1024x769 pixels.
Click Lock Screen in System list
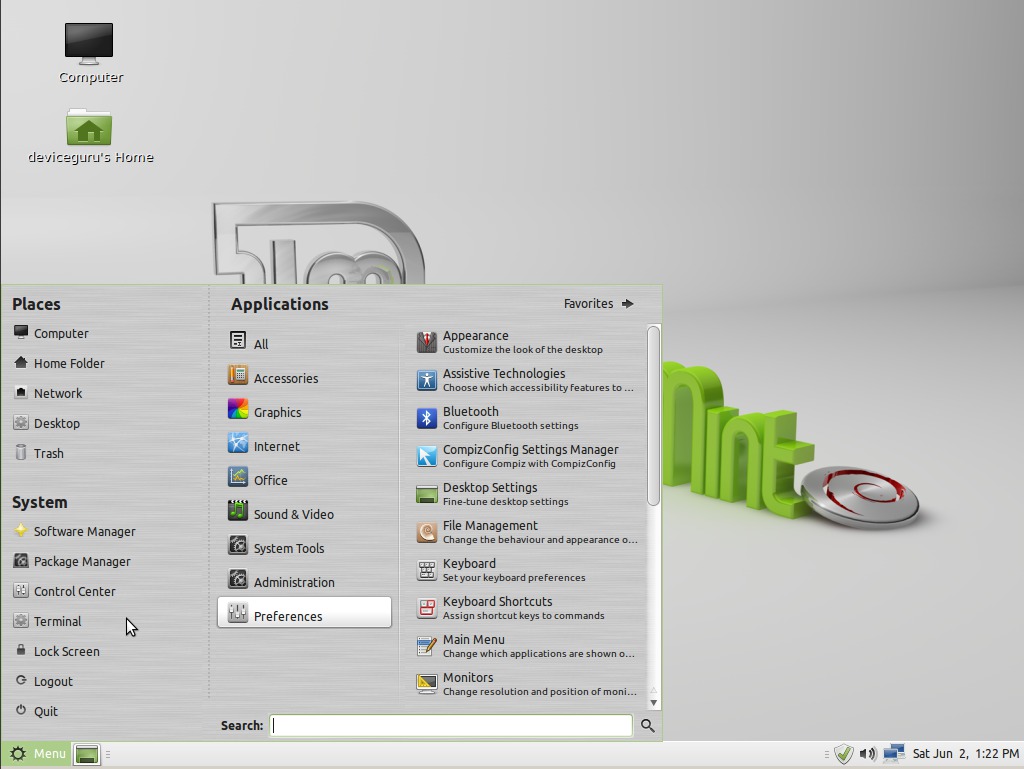tap(57, 651)
